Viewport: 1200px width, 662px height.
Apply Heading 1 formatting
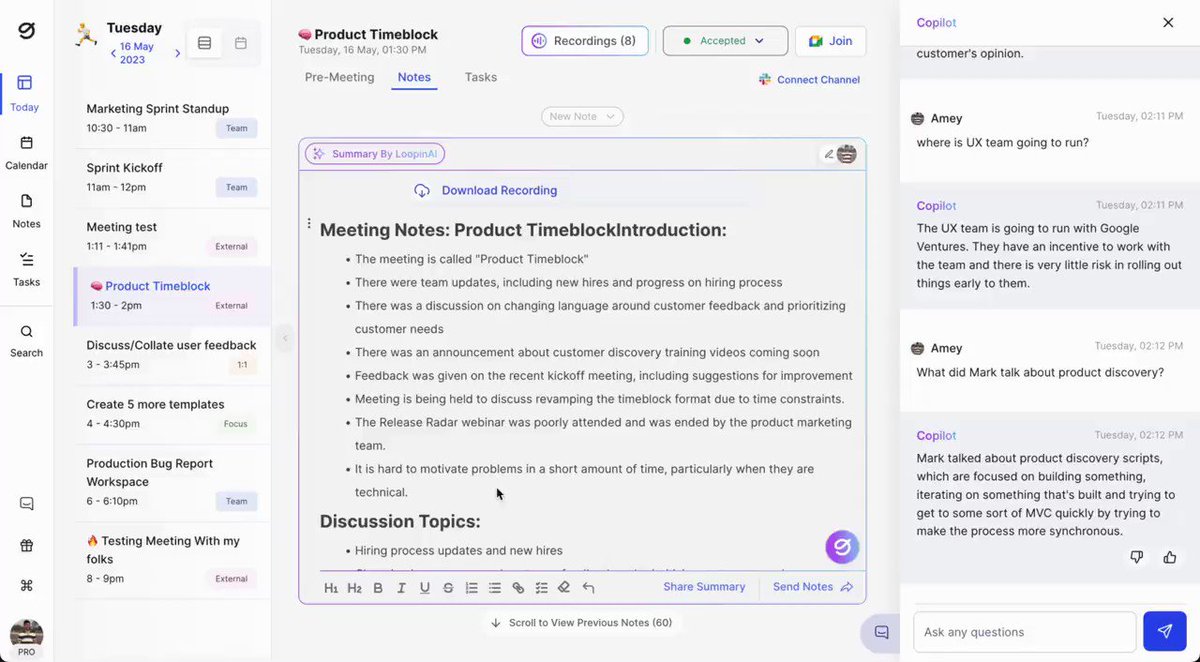pos(331,588)
